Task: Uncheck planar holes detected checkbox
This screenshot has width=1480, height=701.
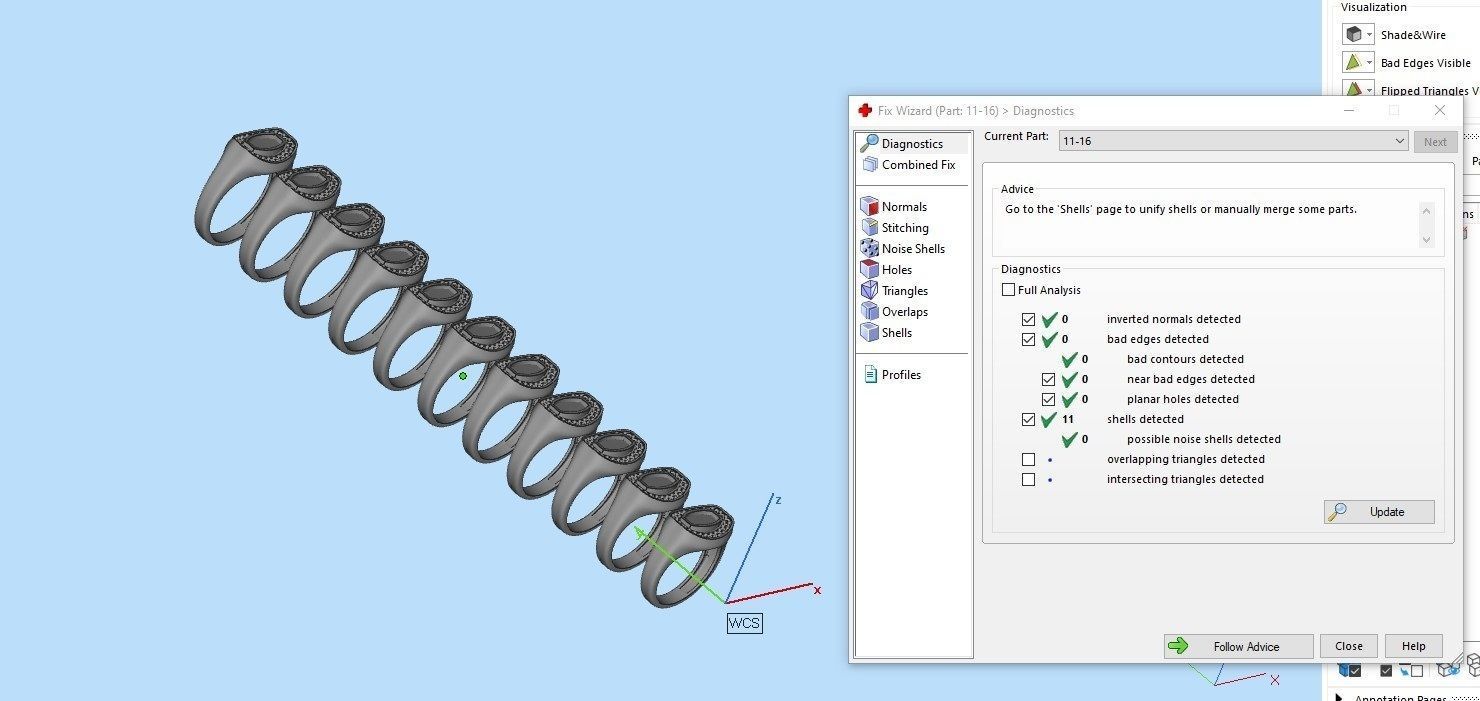Action: point(1048,400)
